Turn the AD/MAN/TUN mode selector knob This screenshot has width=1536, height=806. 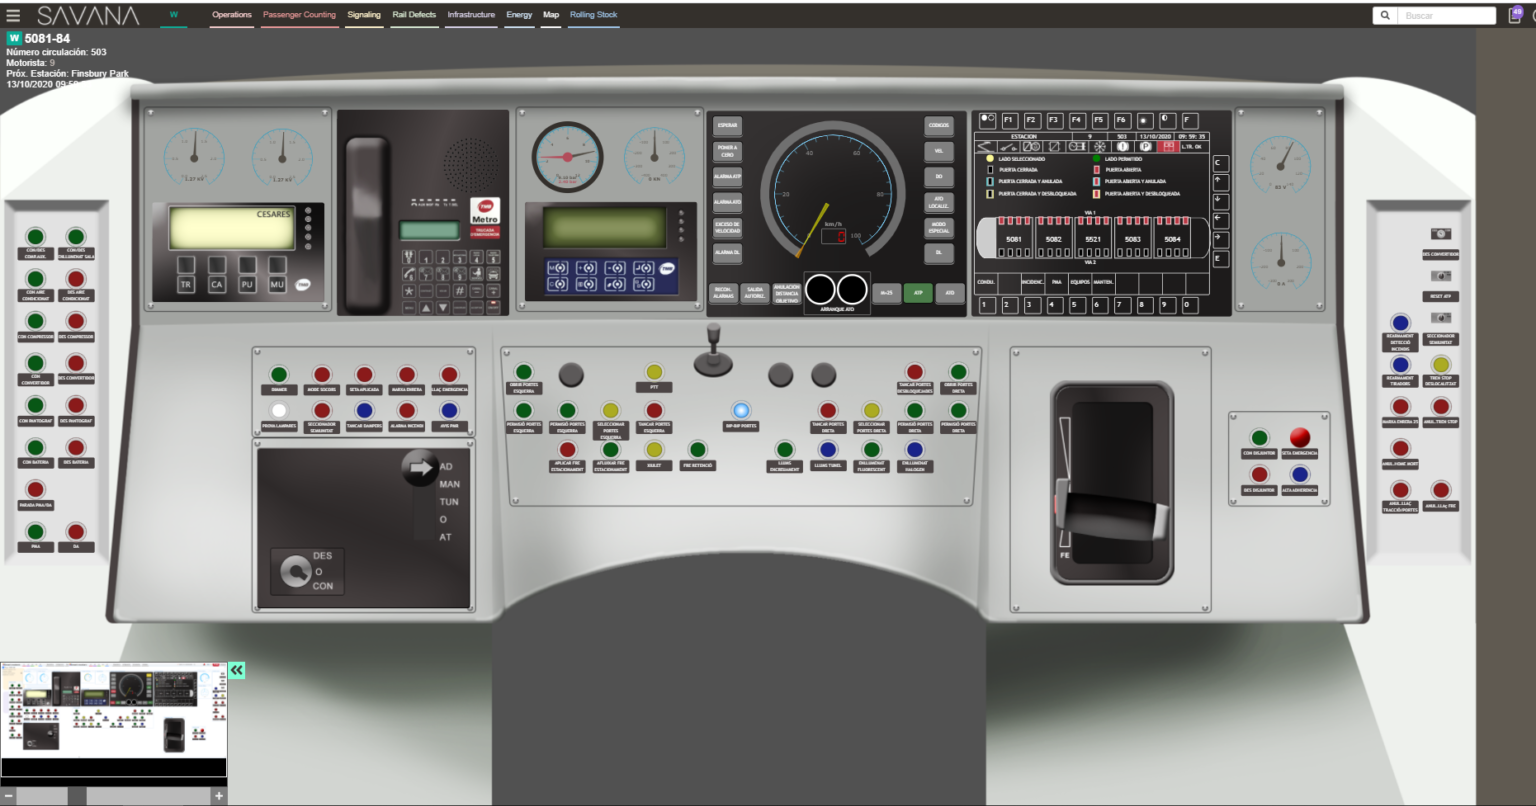tap(420, 468)
